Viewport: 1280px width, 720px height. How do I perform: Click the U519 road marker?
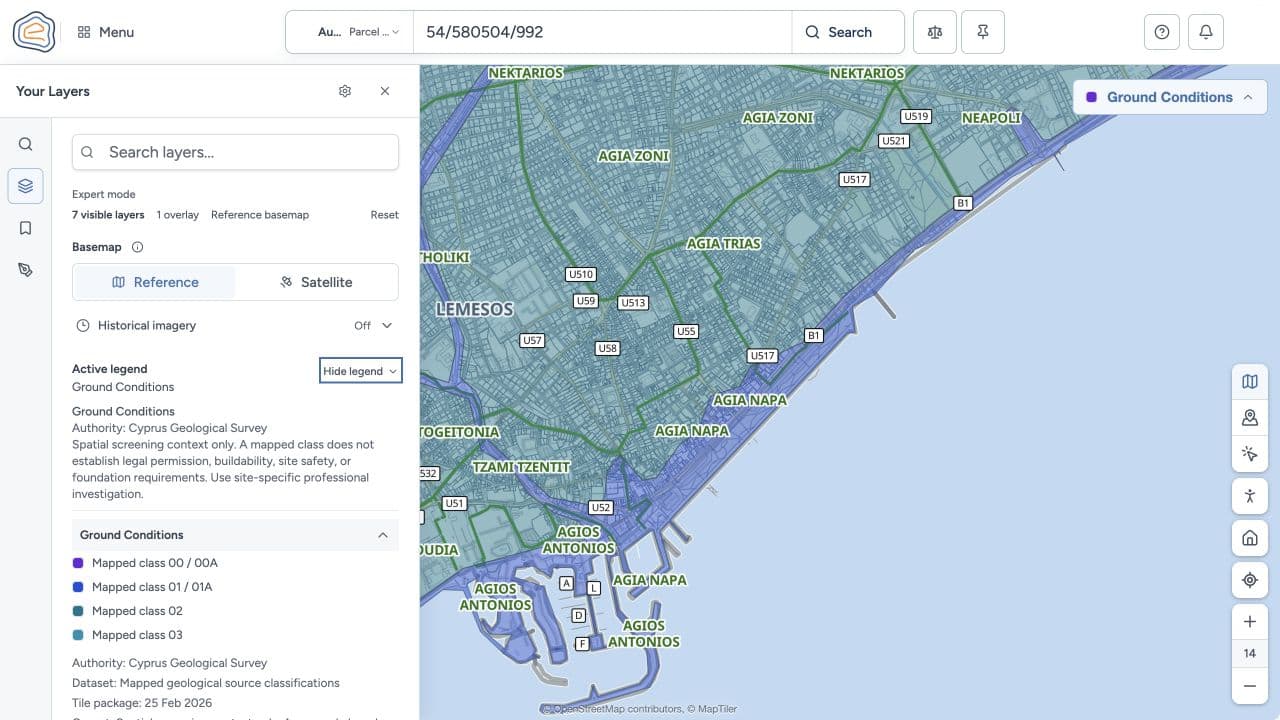tap(916, 116)
